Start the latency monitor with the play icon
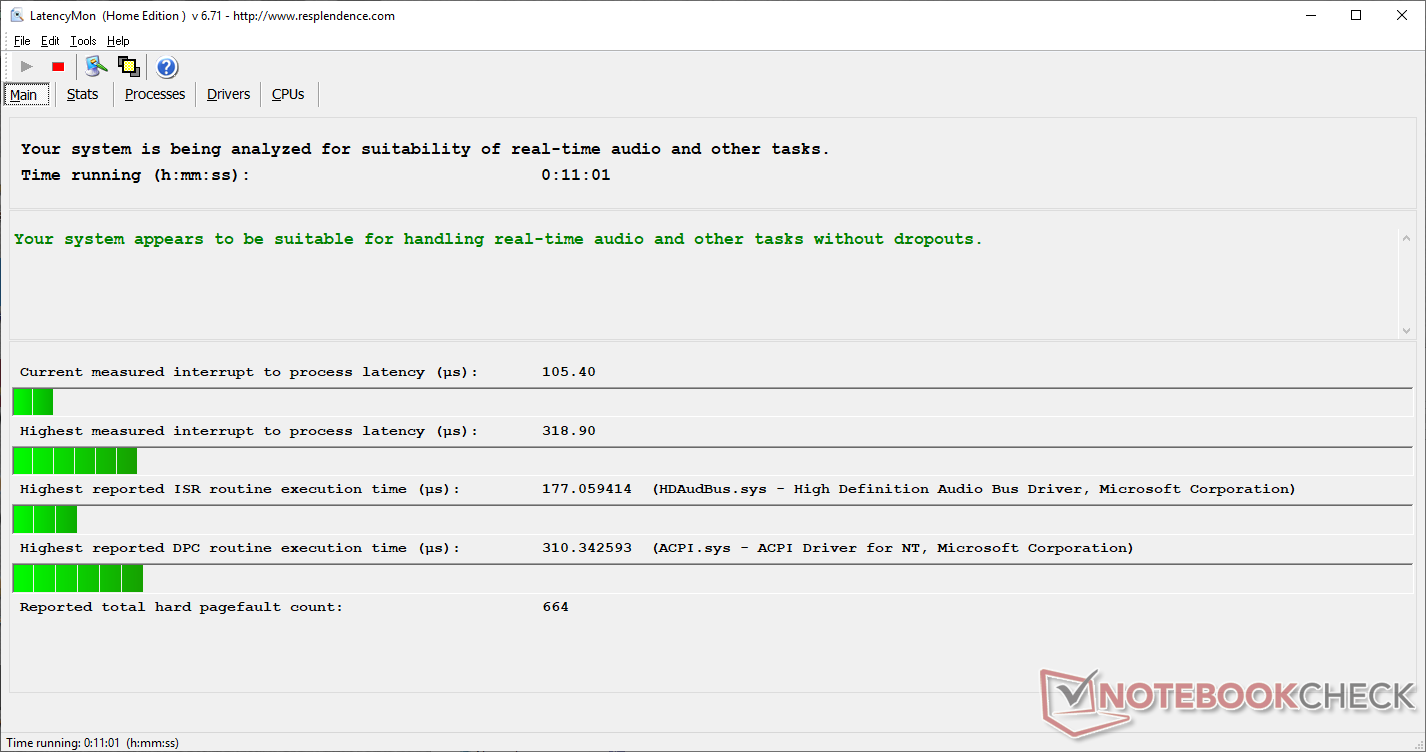The image size is (1426, 752). coord(27,67)
